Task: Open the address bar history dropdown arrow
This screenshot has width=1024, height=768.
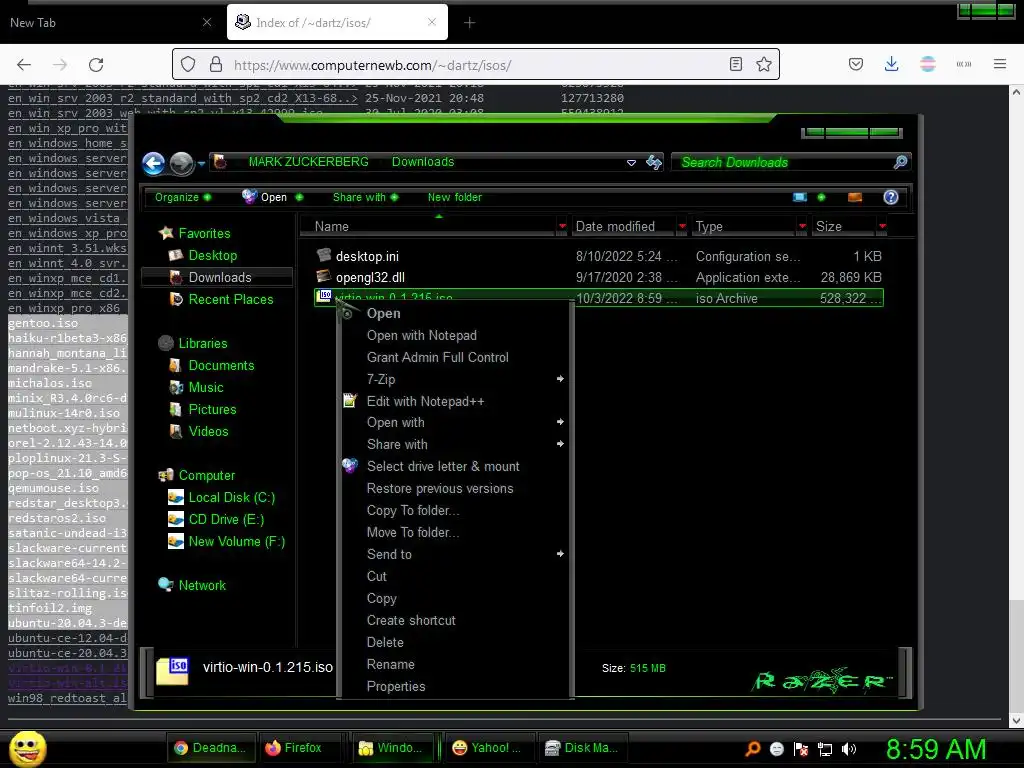Action: 632,163
